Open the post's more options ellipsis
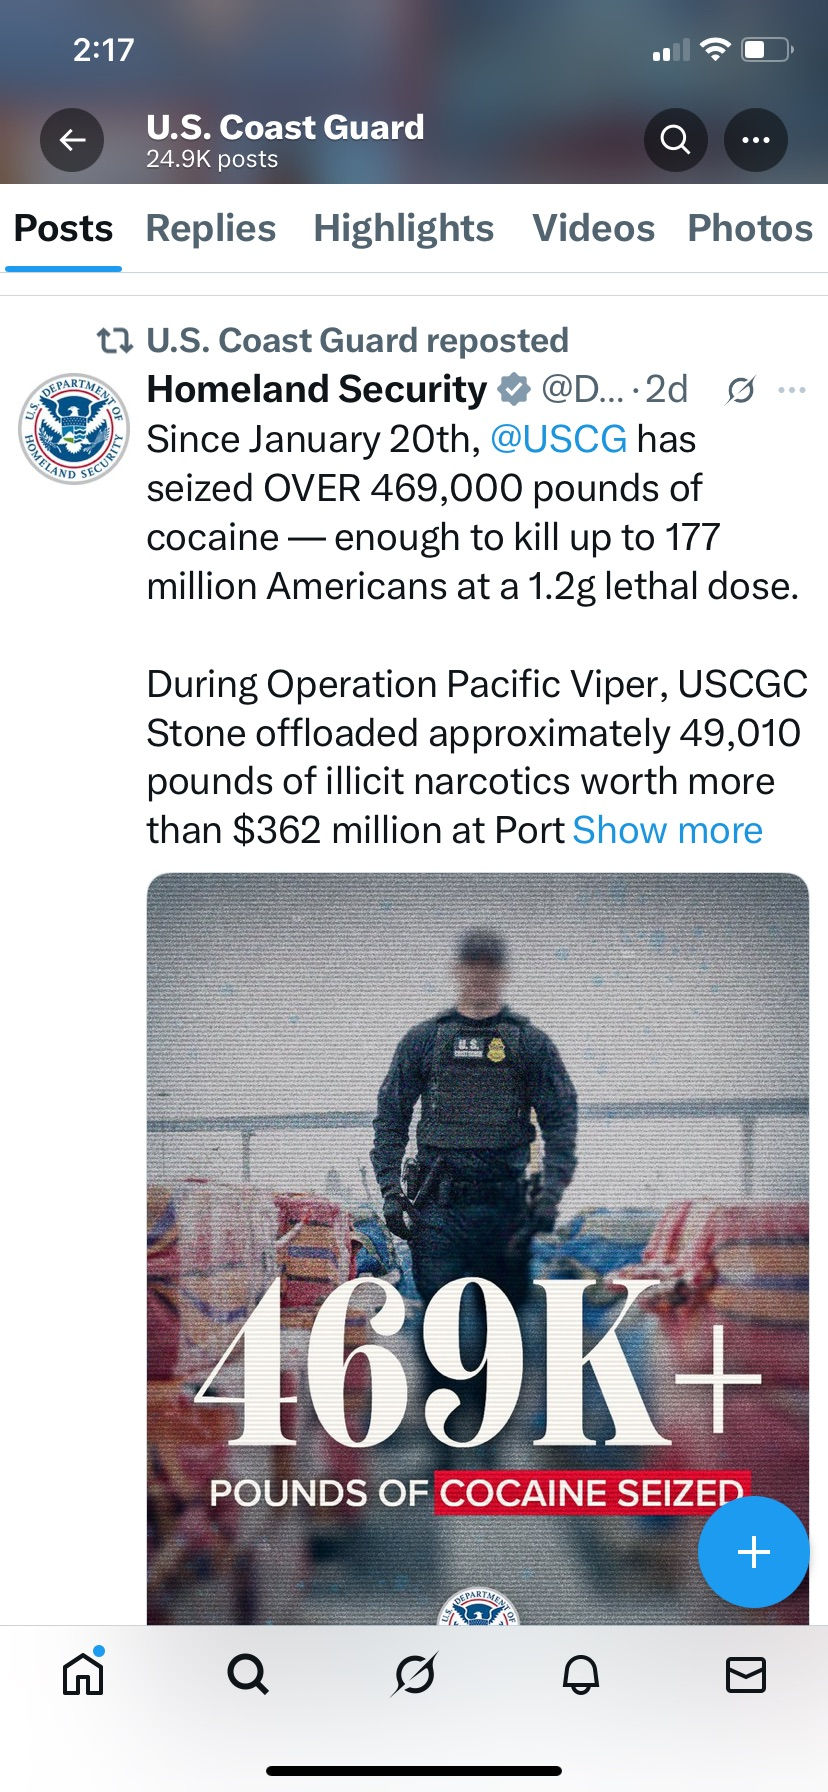 (792, 389)
